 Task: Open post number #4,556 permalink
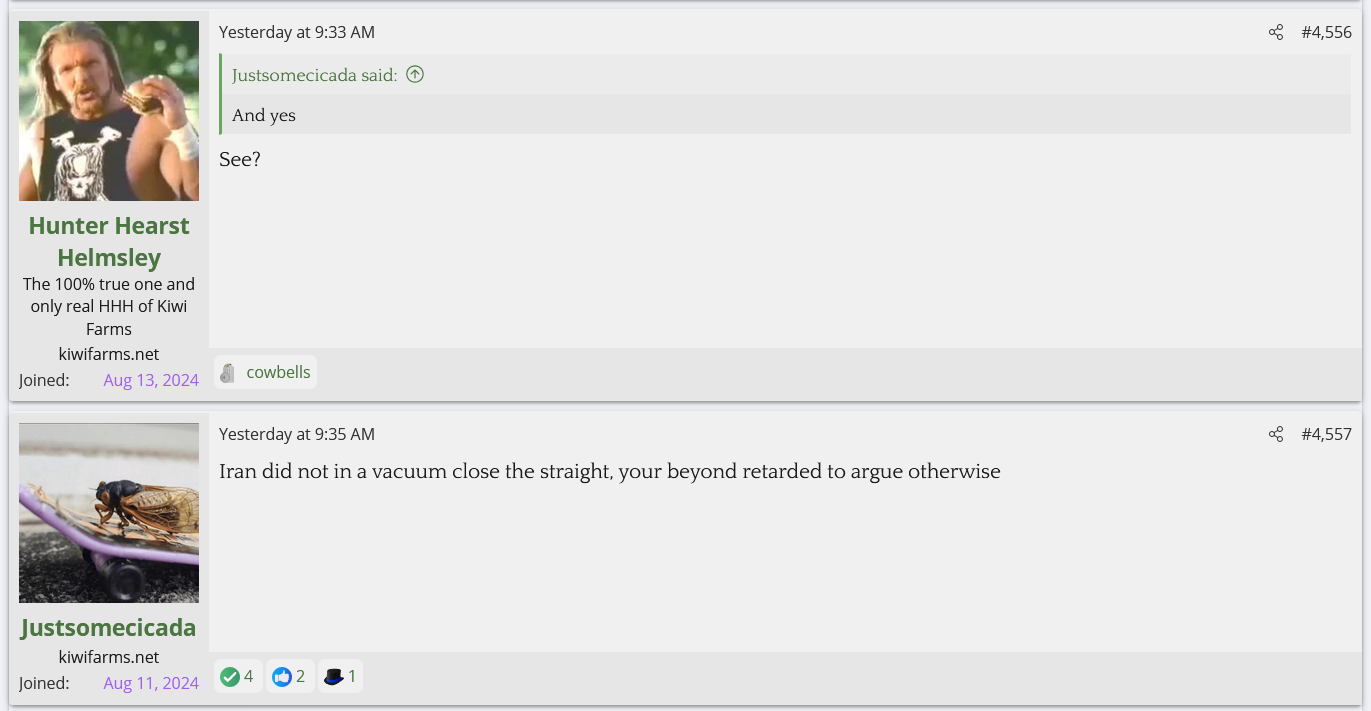click(x=1326, y=33)
